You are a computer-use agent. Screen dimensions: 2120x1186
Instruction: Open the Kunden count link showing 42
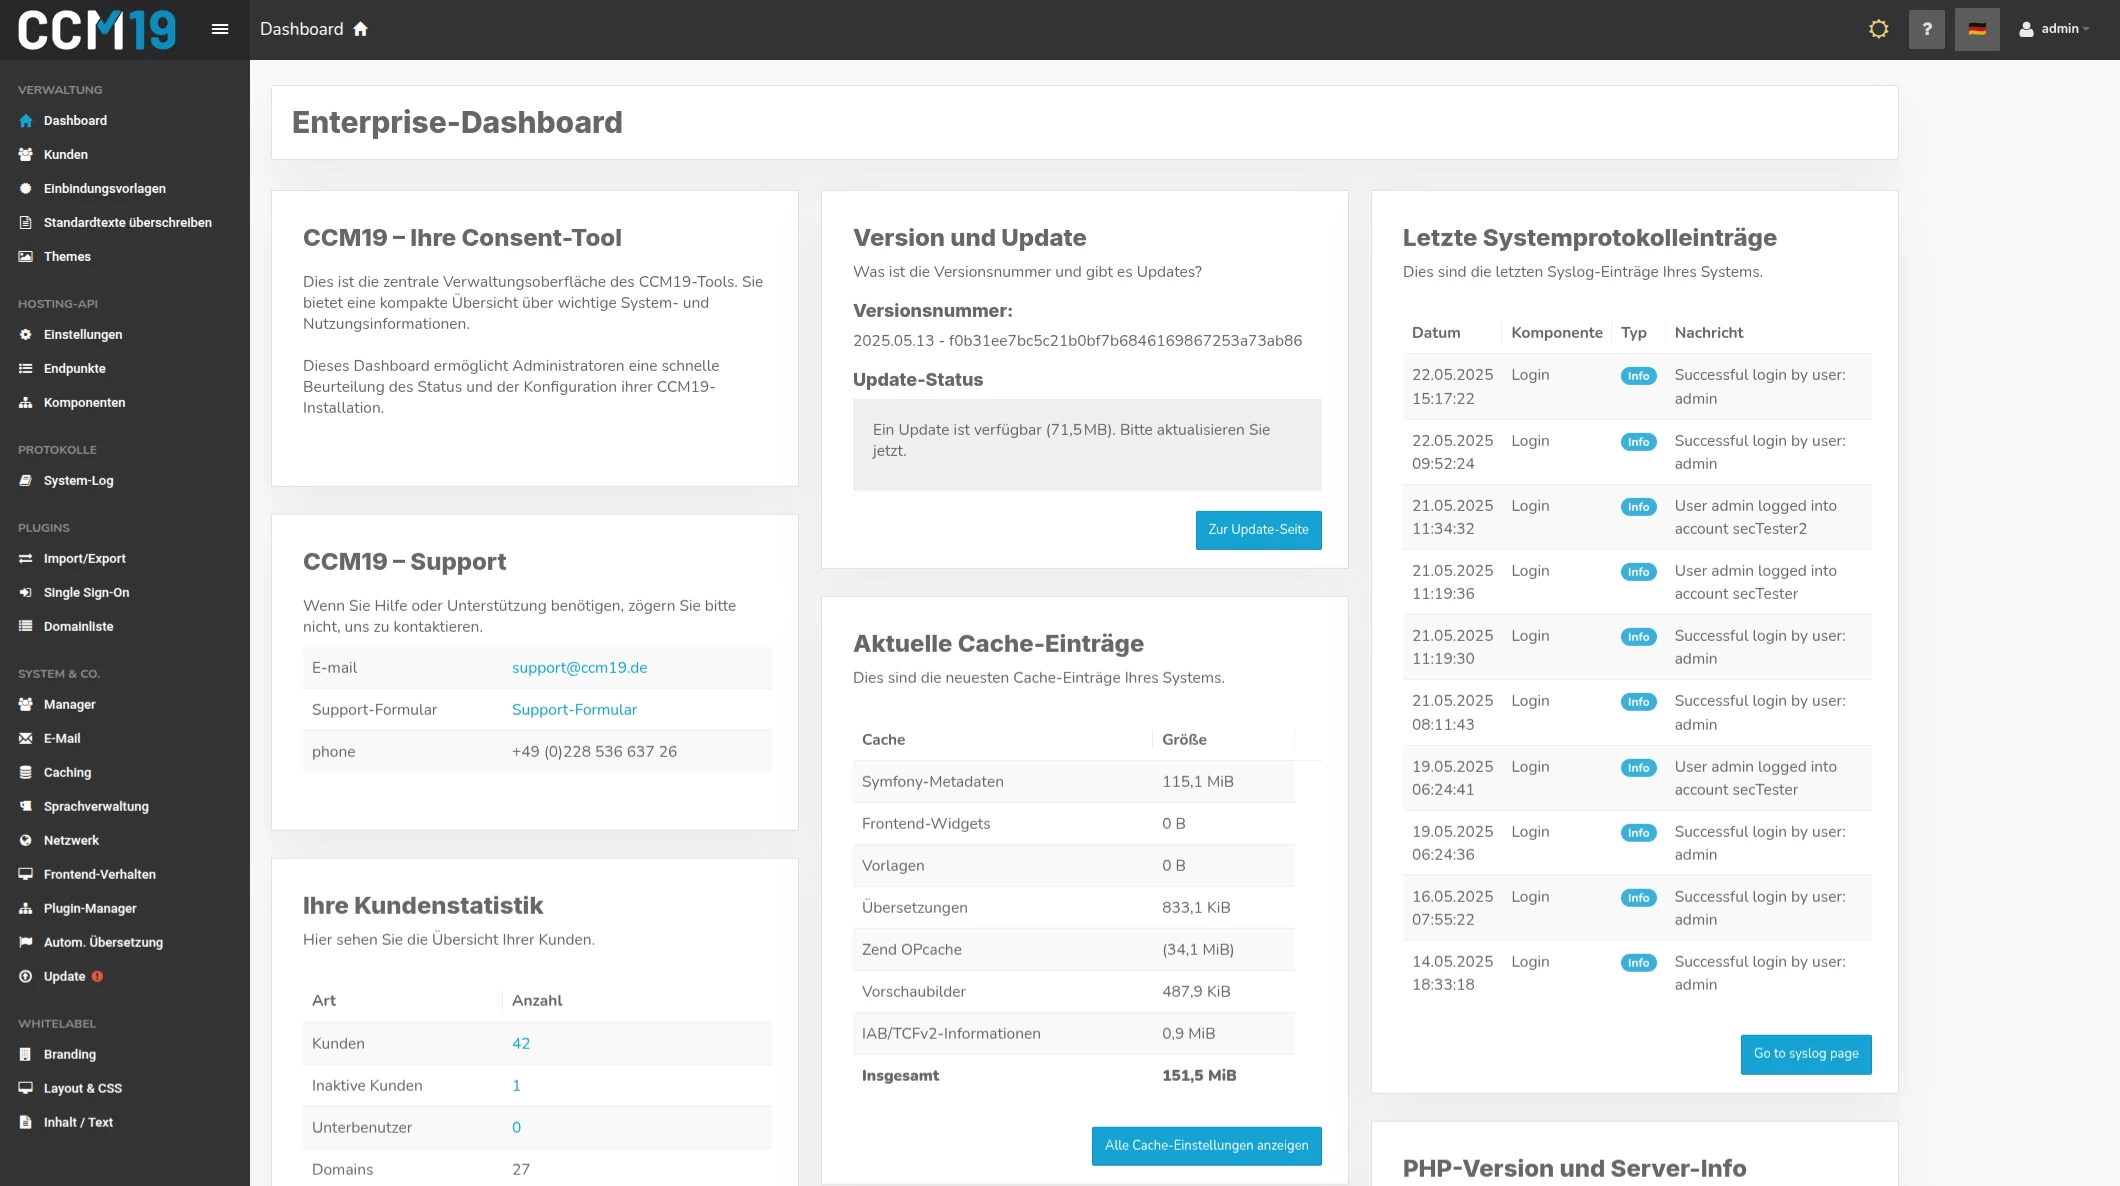521,1043
